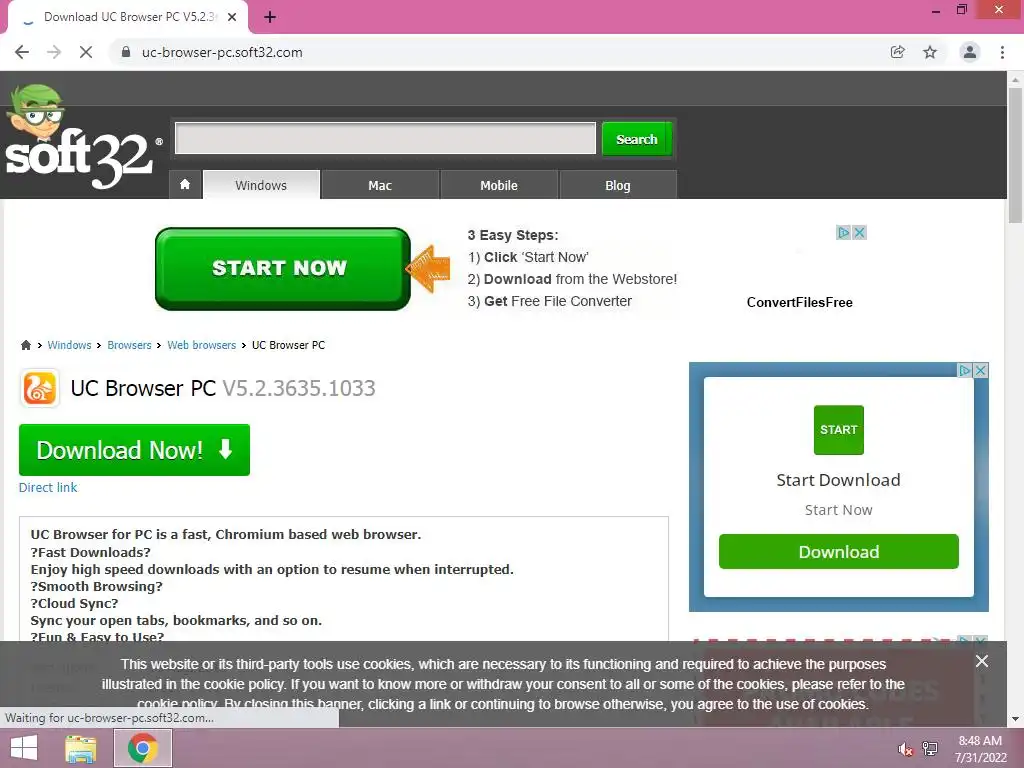The width and height of the screenshot is (1024, 768).
Task: Click the green Download Now! button
Action: [135, 450]
